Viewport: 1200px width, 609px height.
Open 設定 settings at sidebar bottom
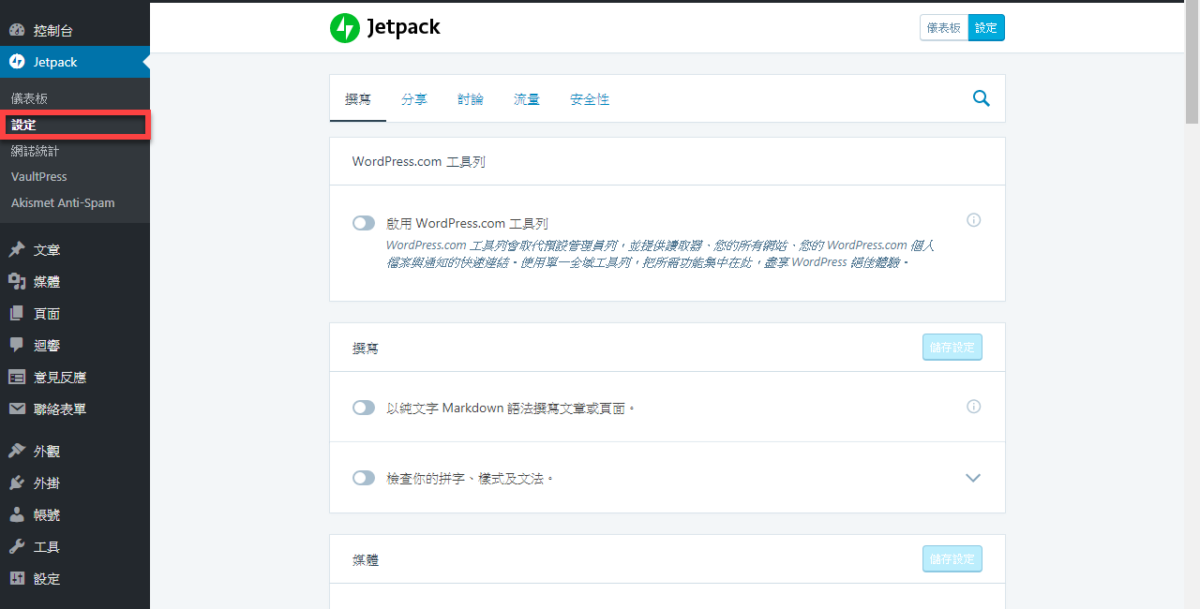[75, 579]
